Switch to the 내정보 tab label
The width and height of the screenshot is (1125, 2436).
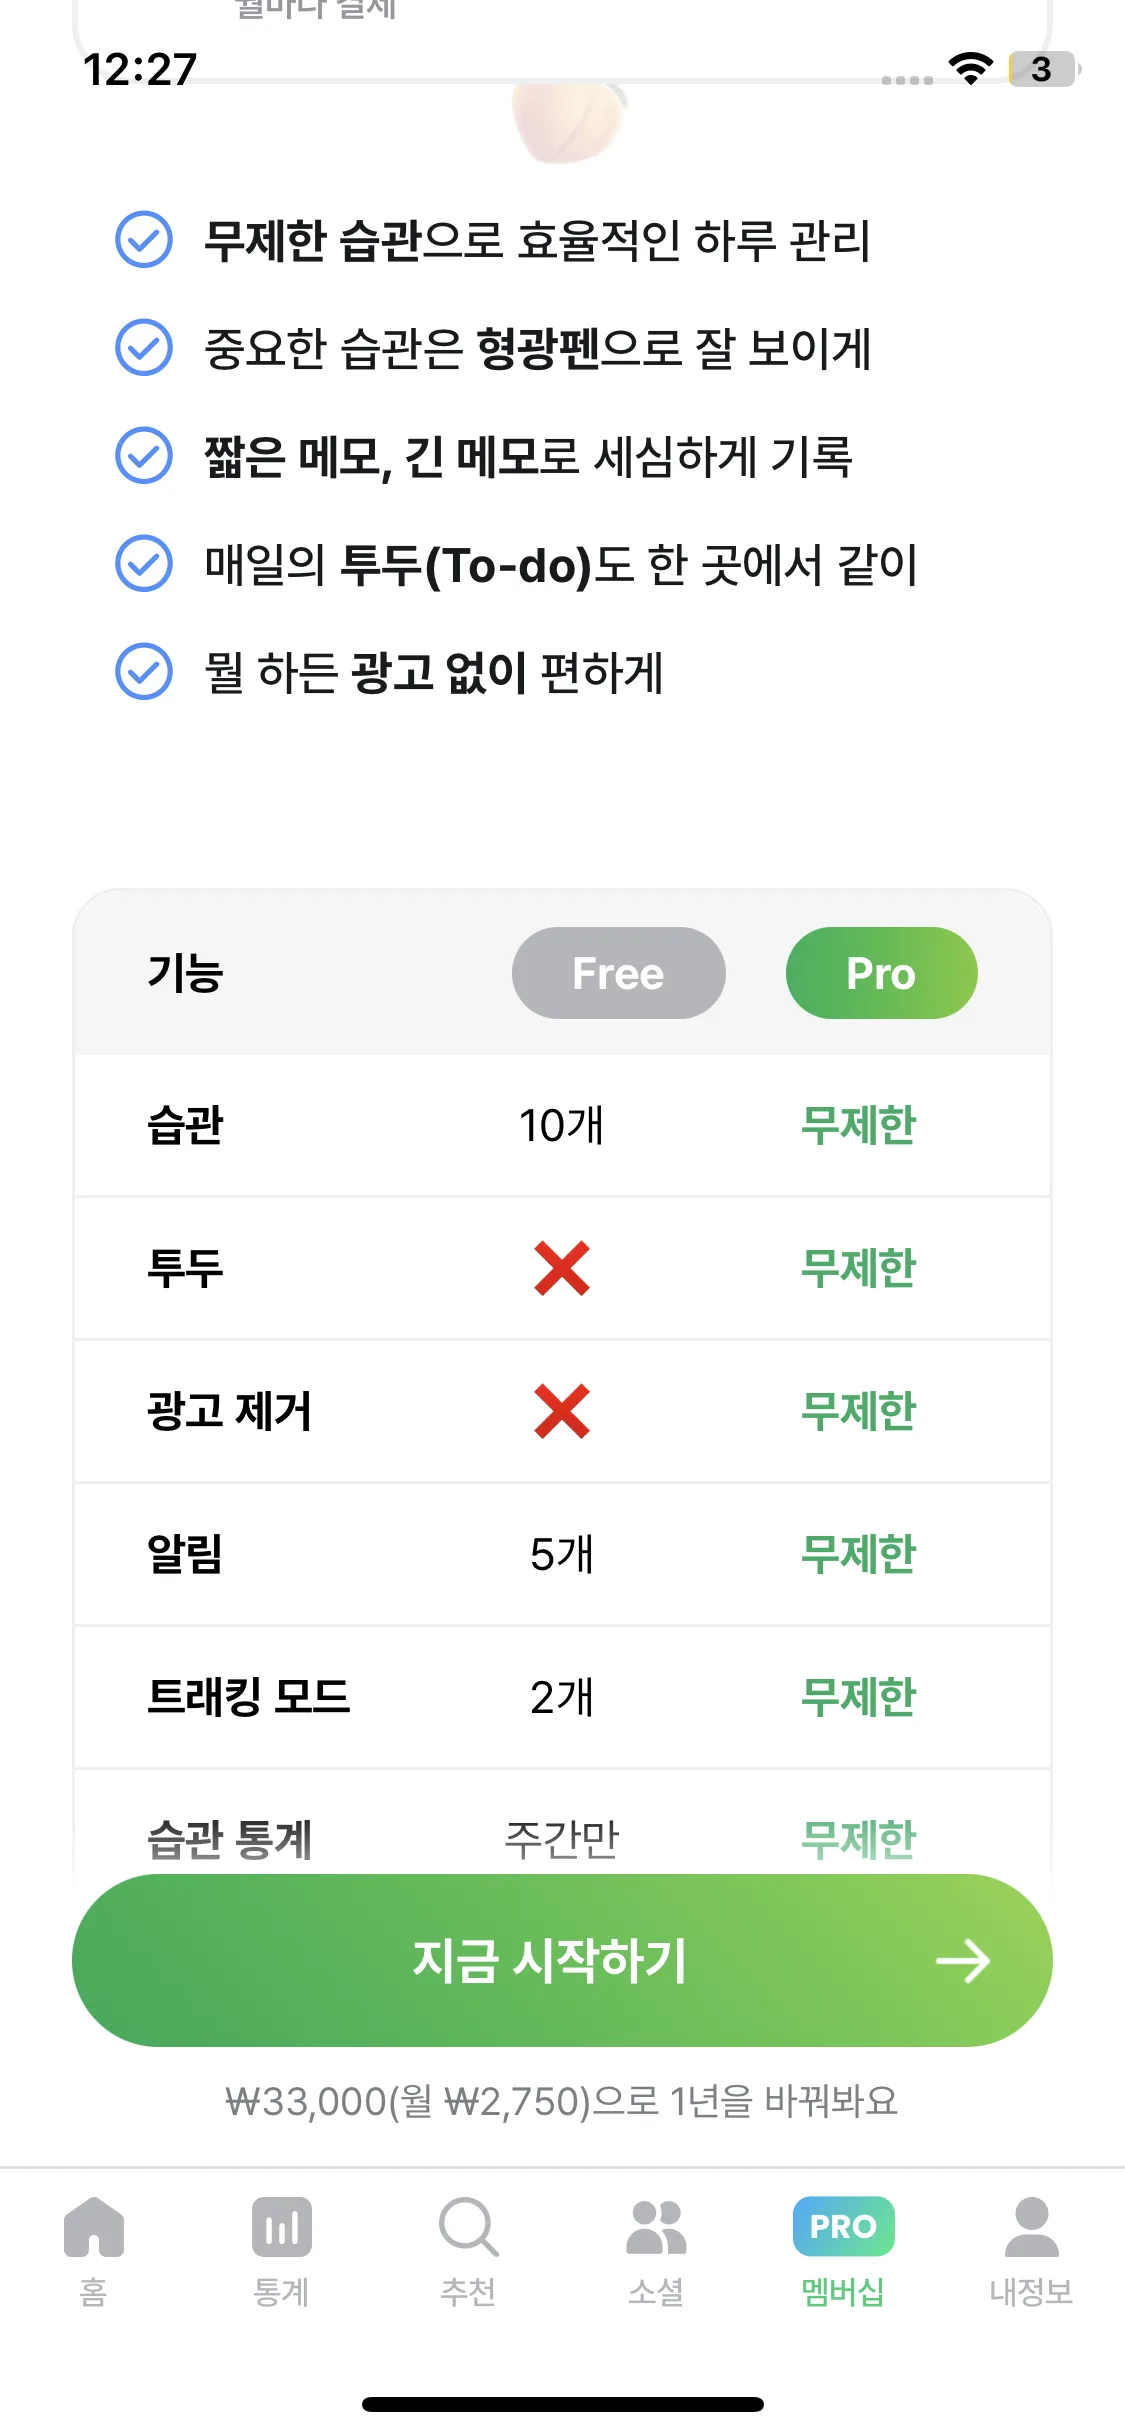click(1031, 2292)
